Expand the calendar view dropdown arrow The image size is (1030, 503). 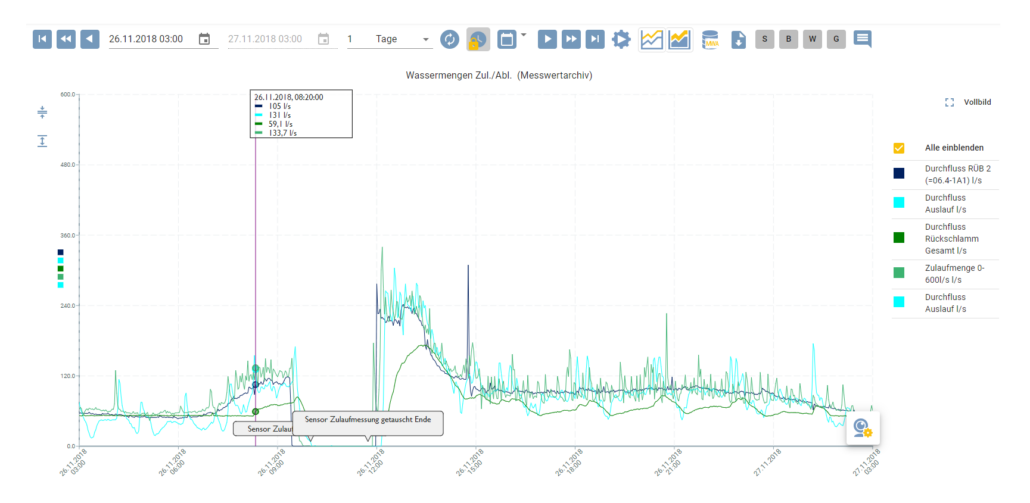click(524, 35)
